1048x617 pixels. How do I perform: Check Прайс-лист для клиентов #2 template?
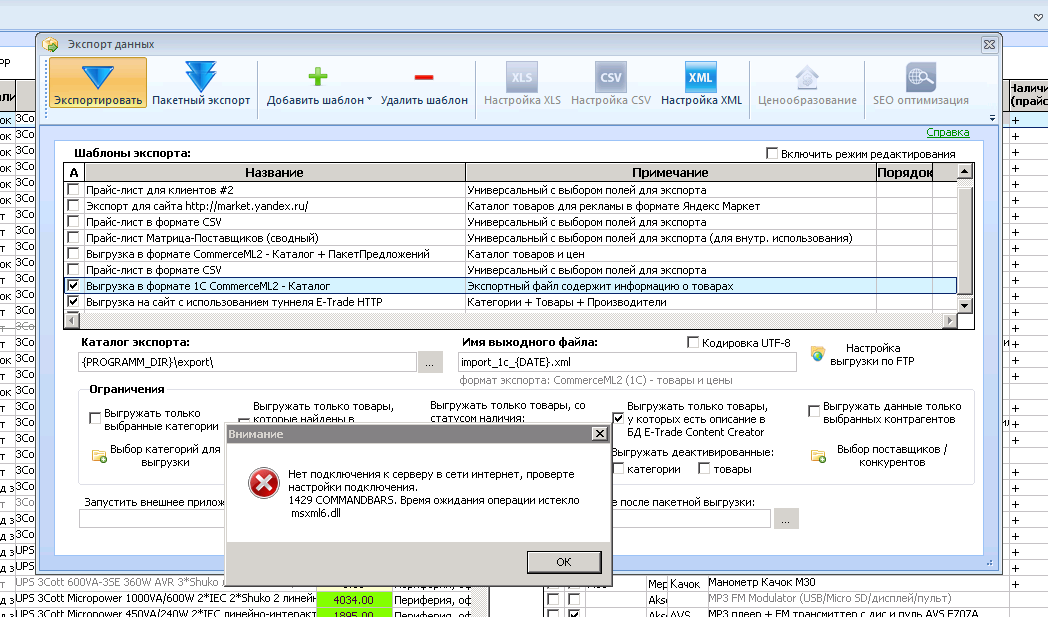74,190
